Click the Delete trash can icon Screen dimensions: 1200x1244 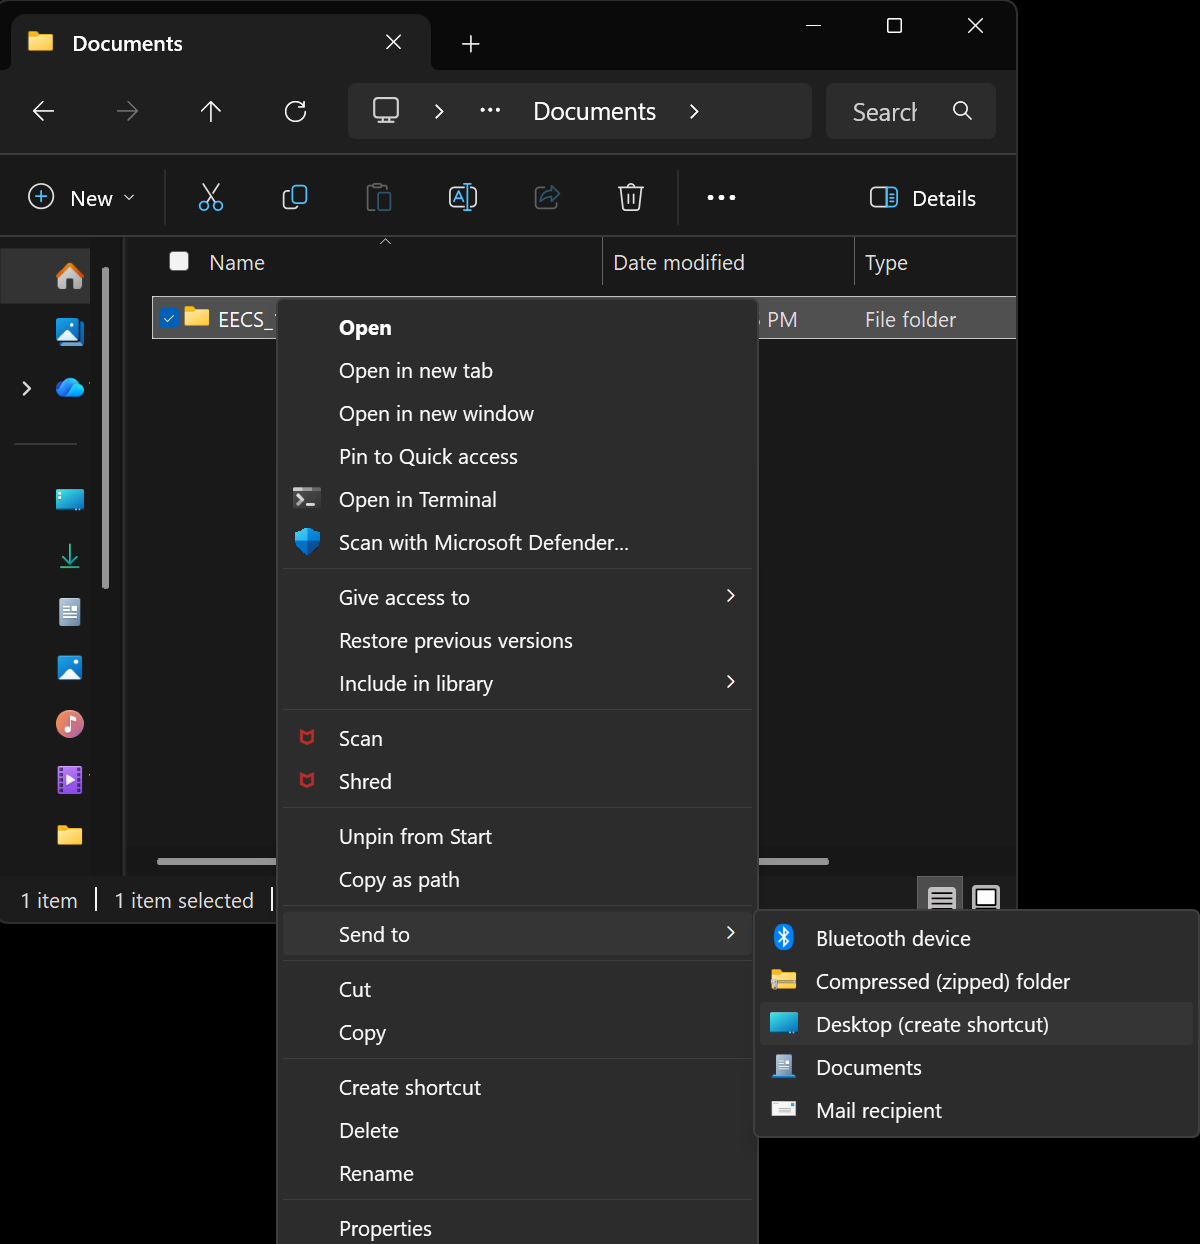(x=631, y=197)
